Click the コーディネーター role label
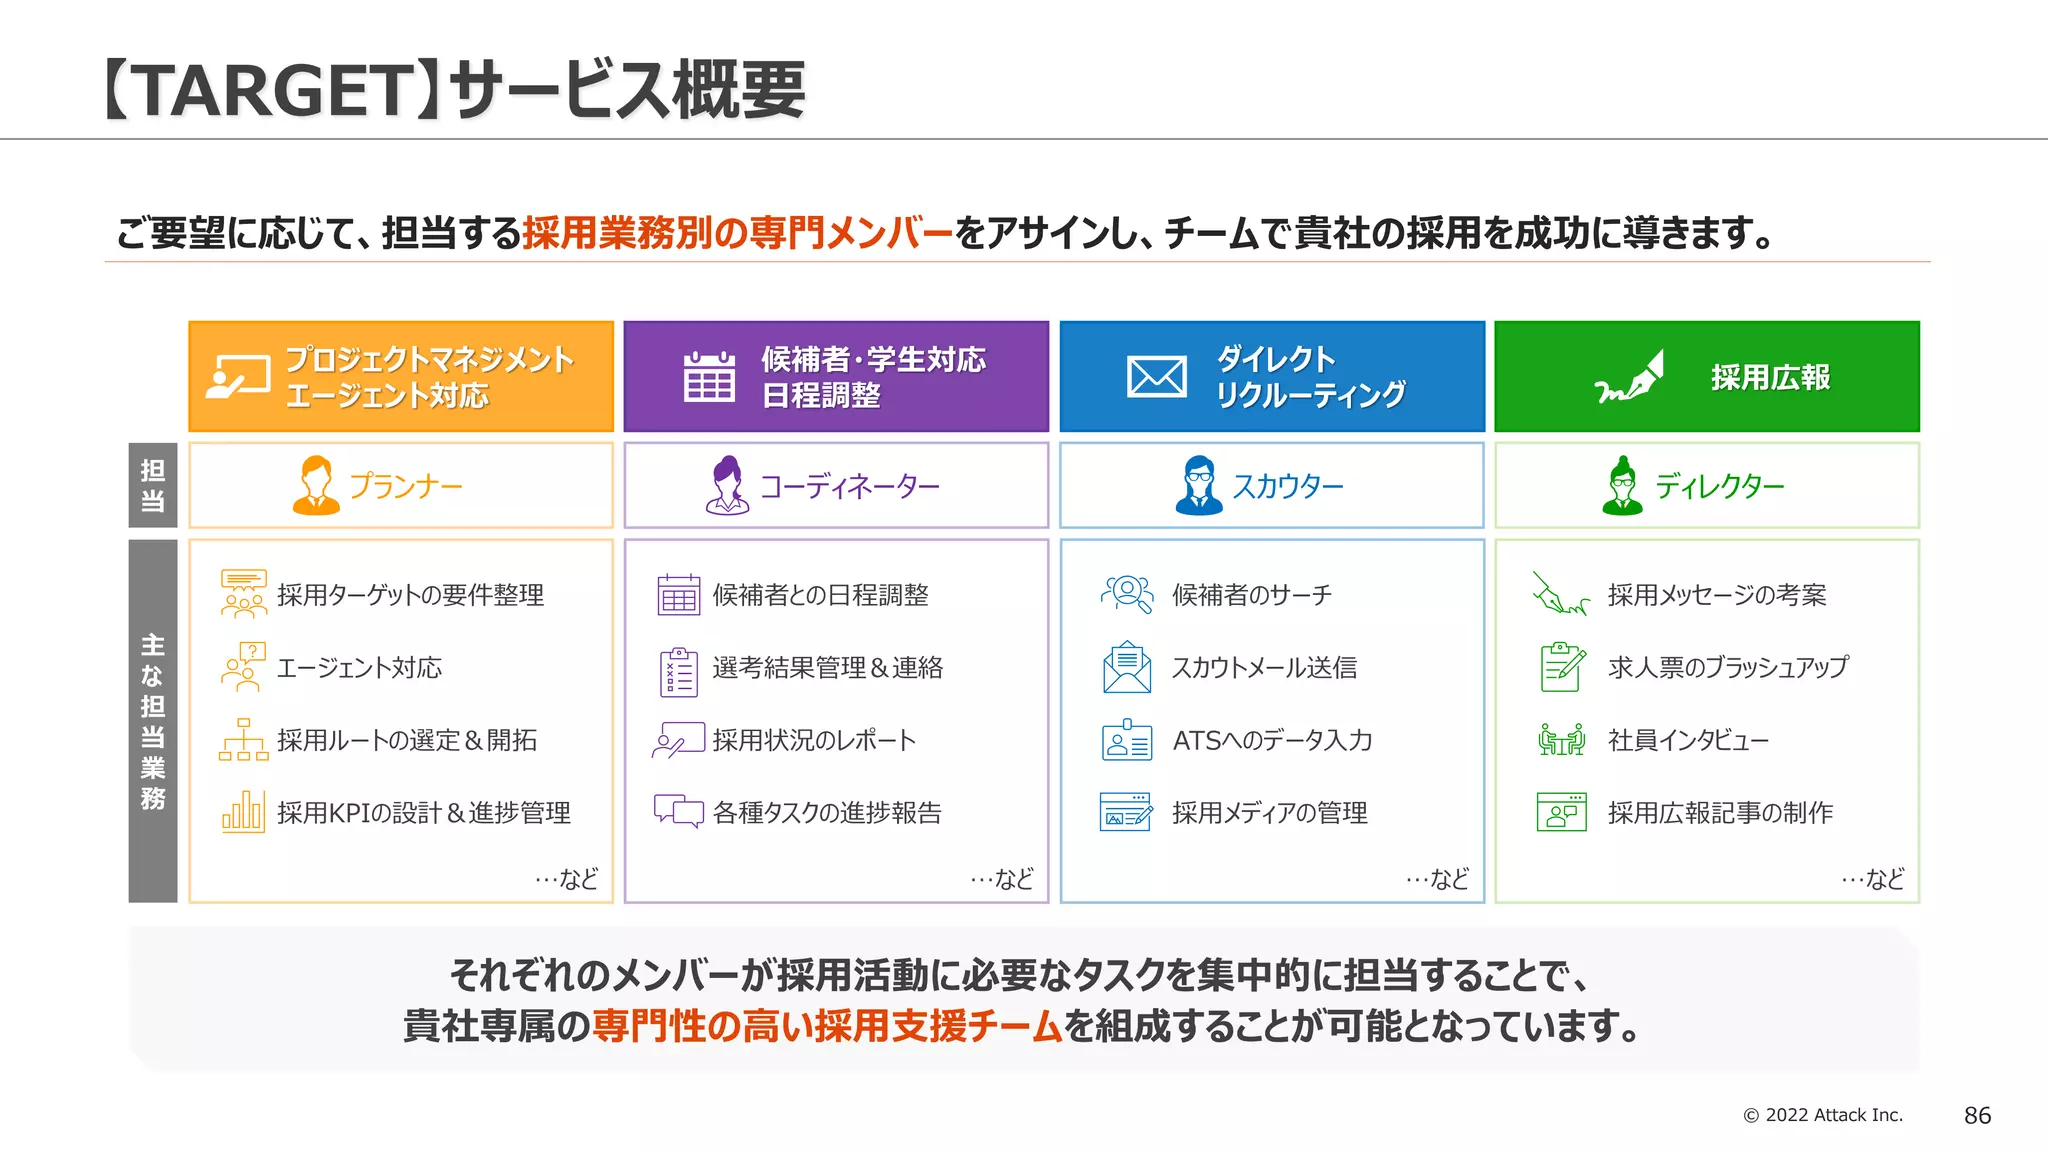This screenshot has width=2048, height=1152. click(x=849, y=486)
